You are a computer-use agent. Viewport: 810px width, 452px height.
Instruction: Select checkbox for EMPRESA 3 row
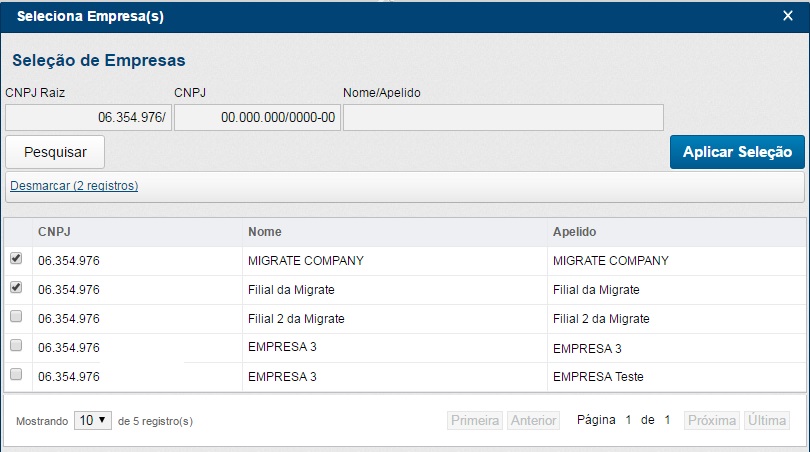pyautogui.click(x=16, y=346)
